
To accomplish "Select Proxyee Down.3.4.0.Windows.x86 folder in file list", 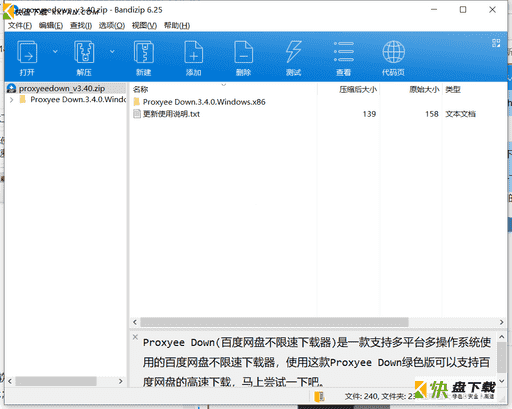I will 204,102.
